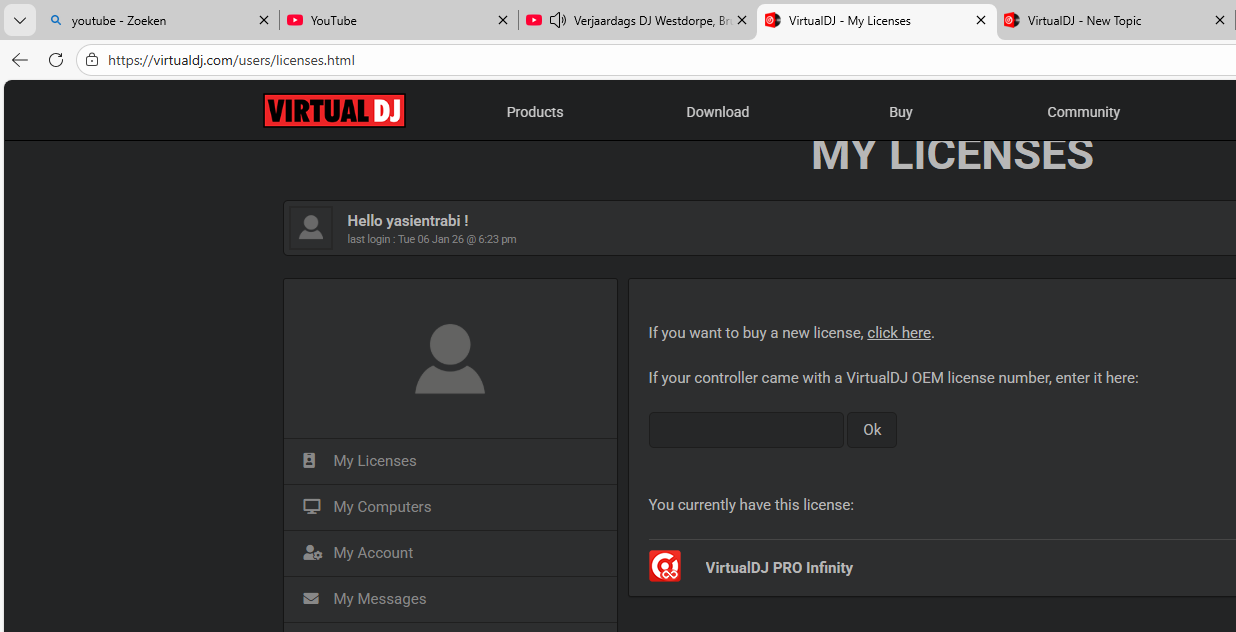The width and height of the screenshot is (1236, 632).
Task: Open the Products navigation menu
Action: click(x=535, y=112)
